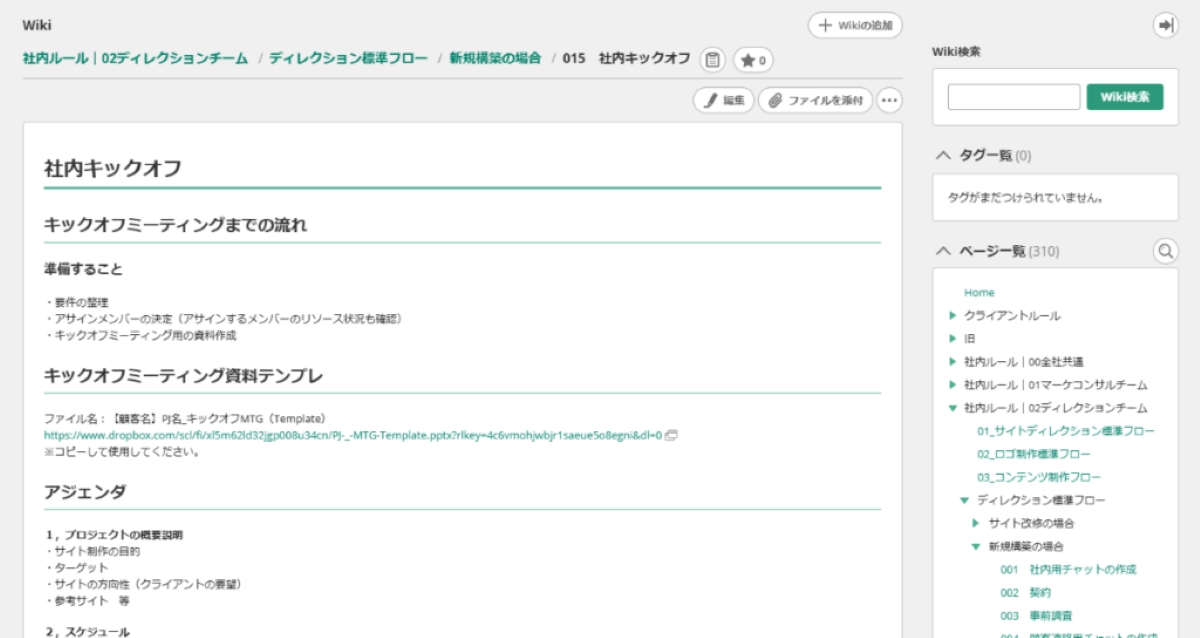Click line ・参考サイト 等
This screenshot has width=1200, height=638.
[x=87, y=601]
